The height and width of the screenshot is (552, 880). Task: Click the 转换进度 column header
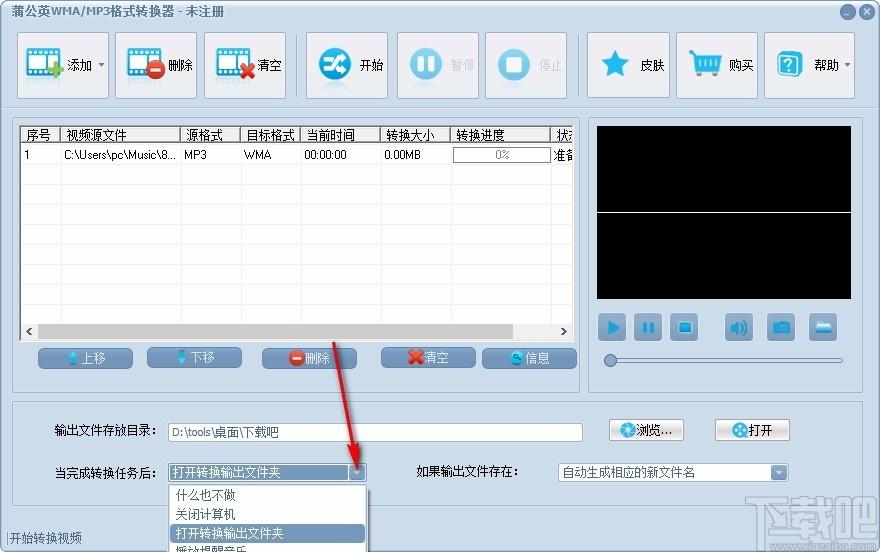pyautogui.click(x=501, y=135)
